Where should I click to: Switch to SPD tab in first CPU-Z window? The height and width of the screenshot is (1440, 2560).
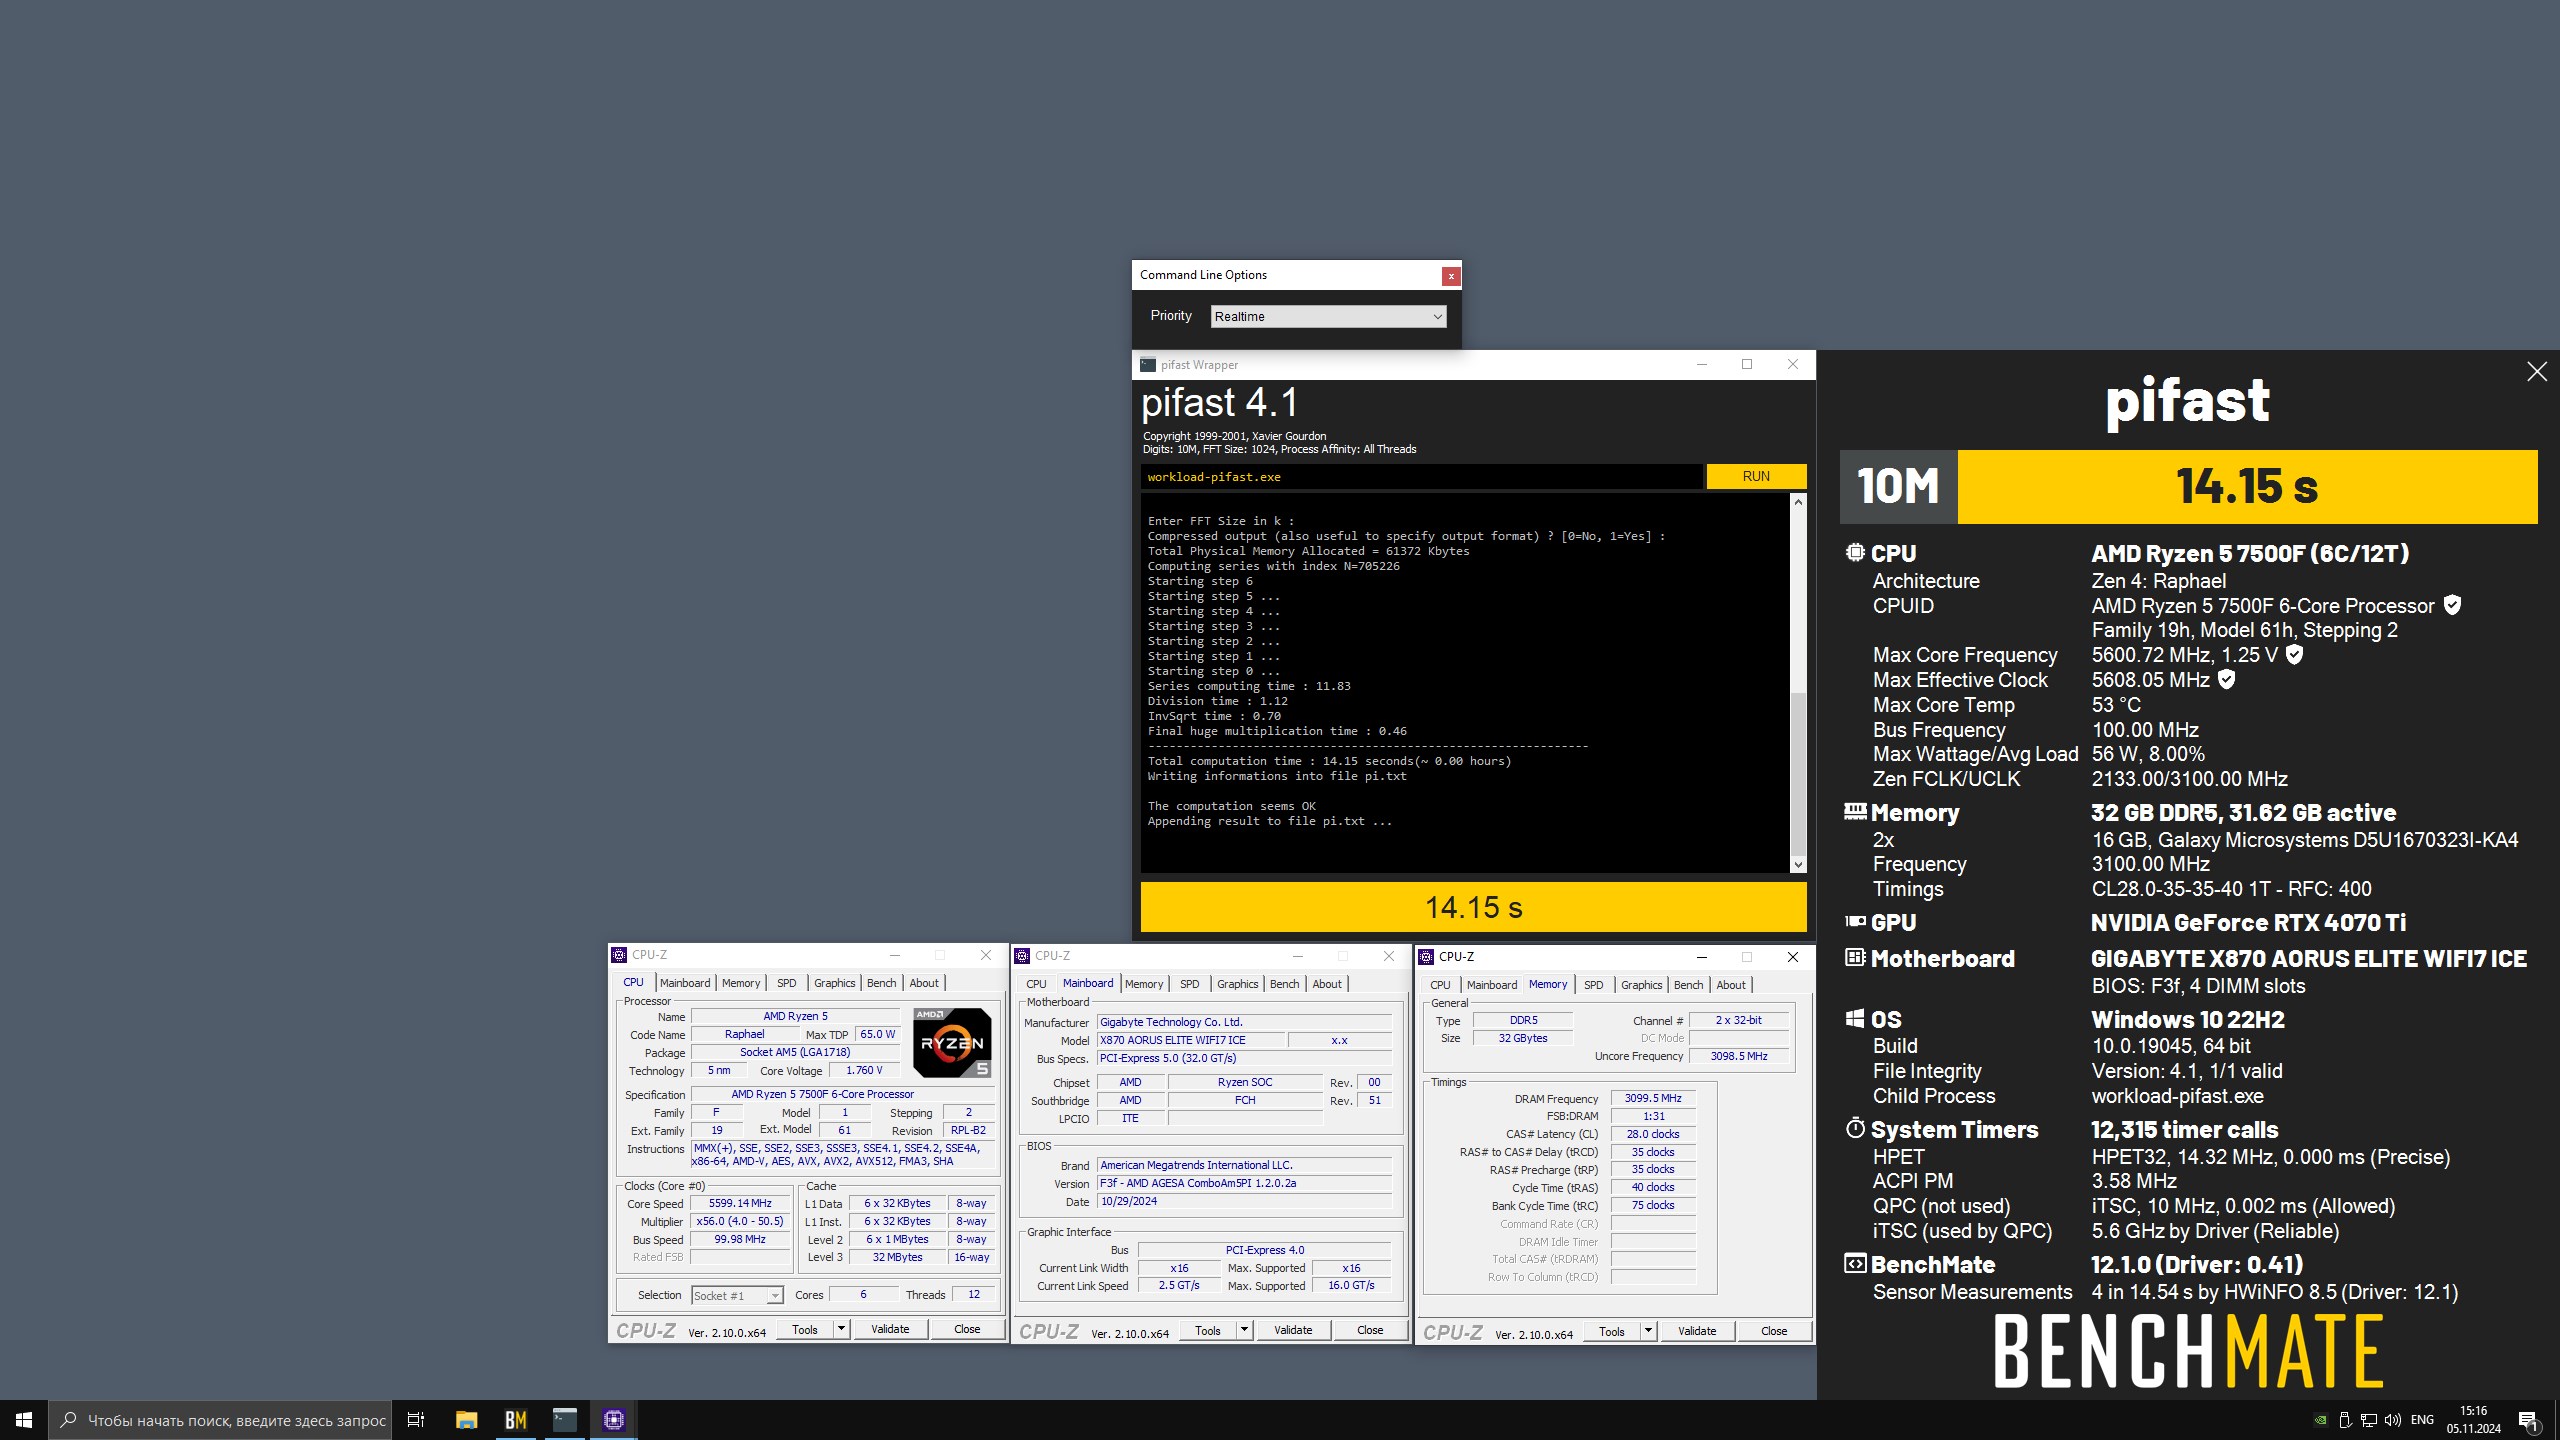(x=787, y=983)
